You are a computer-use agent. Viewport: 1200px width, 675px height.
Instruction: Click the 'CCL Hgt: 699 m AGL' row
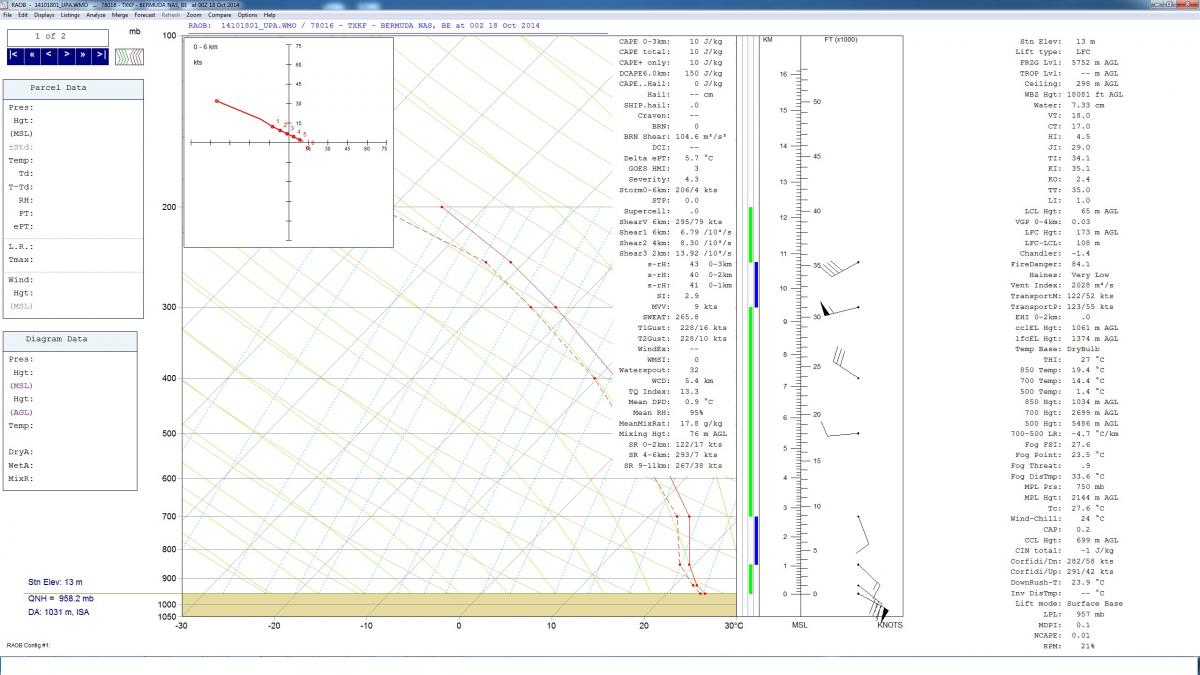(x=1073, y=540)
